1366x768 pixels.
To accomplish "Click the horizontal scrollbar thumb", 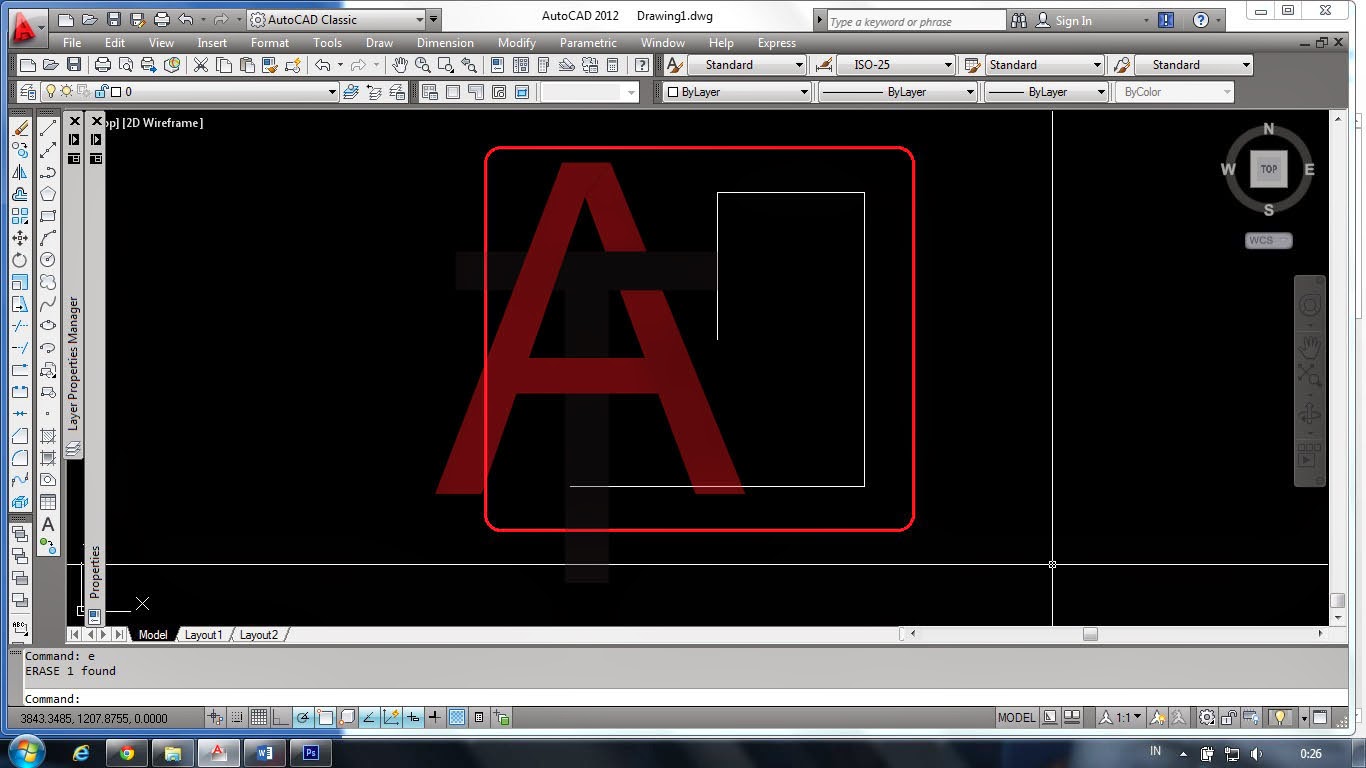I will tap(1090, 634).
